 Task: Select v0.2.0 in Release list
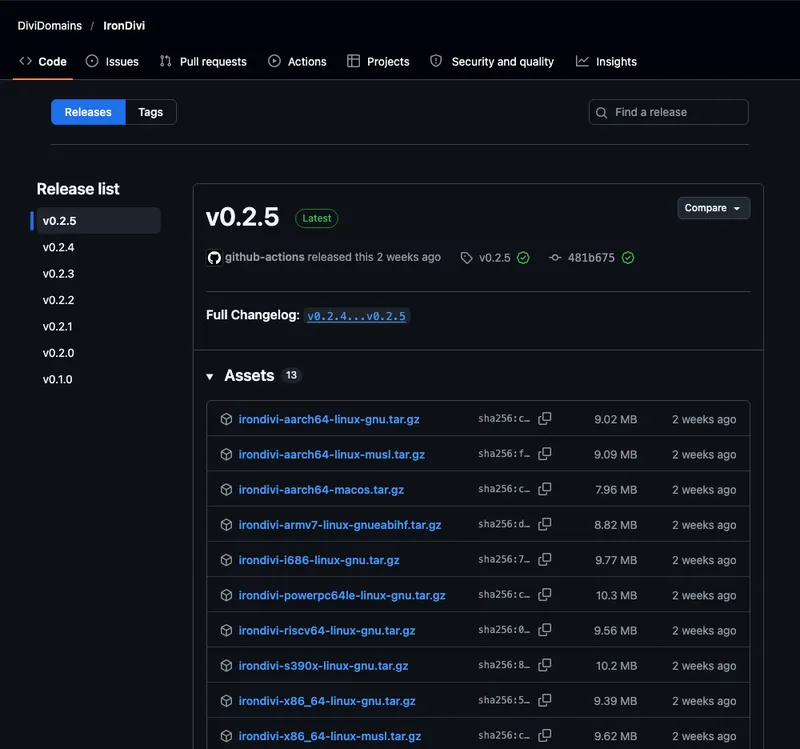(59, 353)
